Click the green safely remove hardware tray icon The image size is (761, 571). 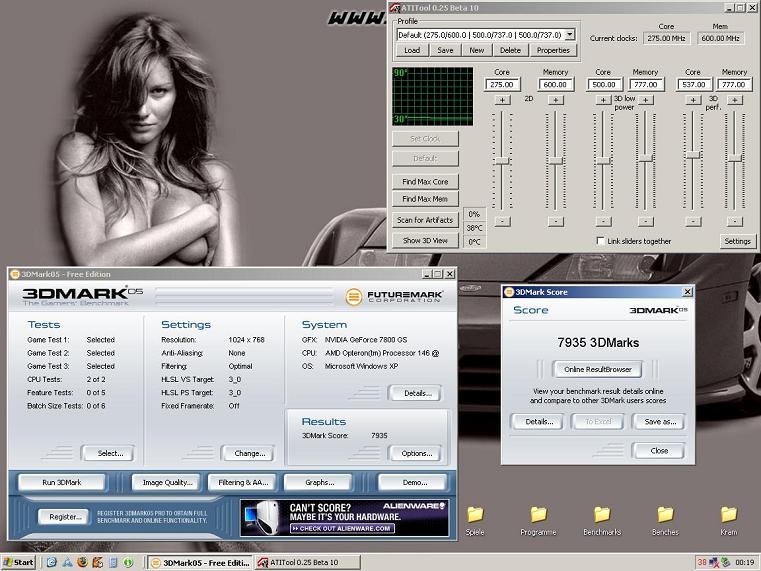coord(726,562)
